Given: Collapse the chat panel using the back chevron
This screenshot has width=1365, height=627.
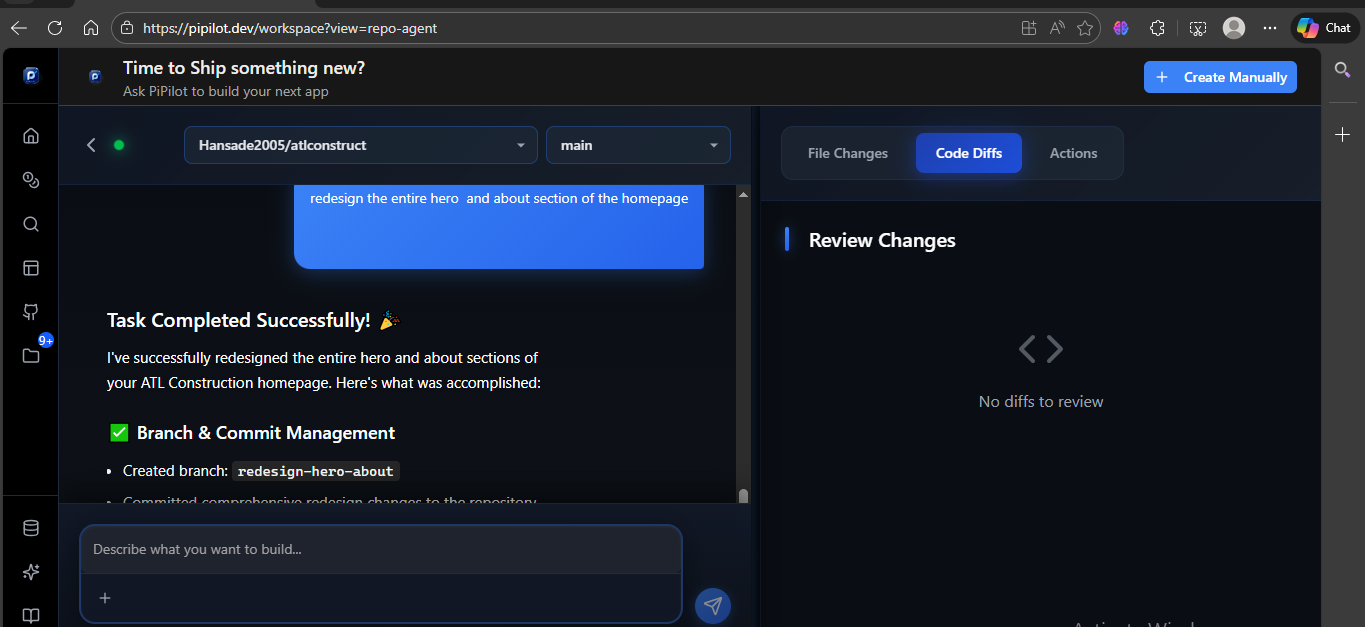Looking at the screenshot, I should [x=91, y=144].
